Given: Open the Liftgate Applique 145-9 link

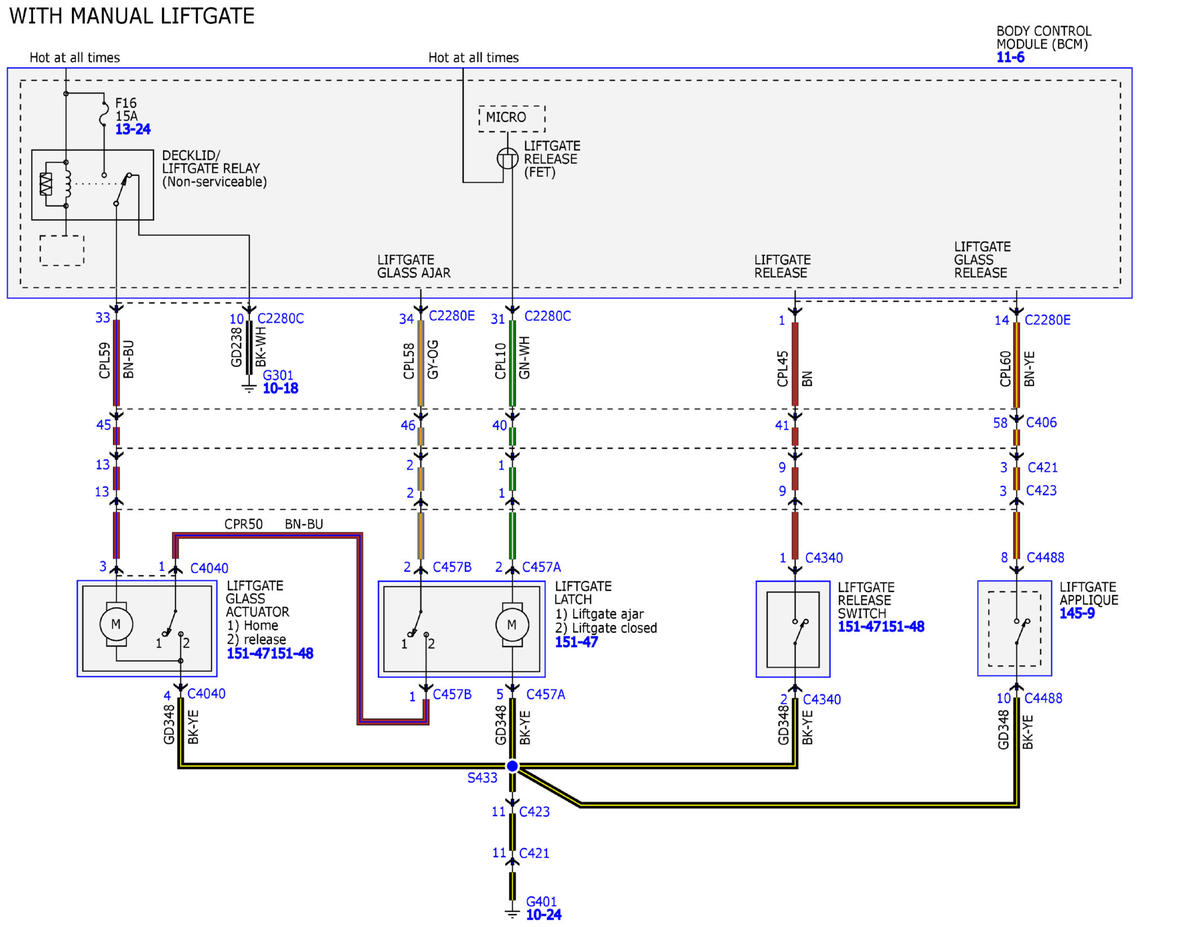Looking at the screenshot, I should (1078, 614).
